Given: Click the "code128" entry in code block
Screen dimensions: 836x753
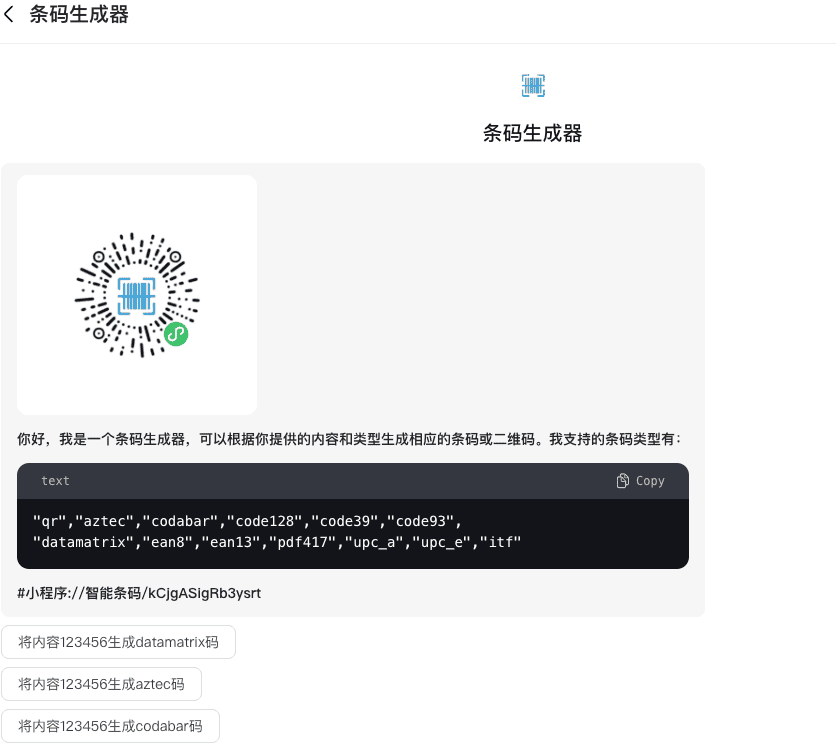Looking at the screenshot, I should (267, 521).
